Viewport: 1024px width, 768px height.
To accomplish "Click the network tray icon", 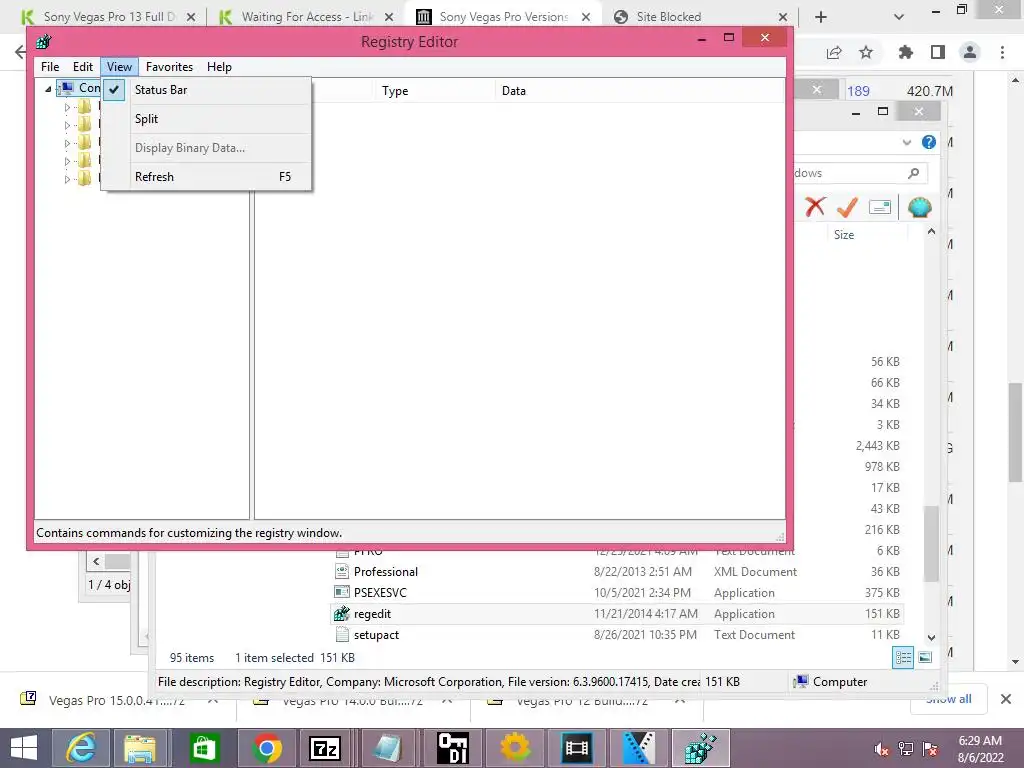I will point(906,749).
